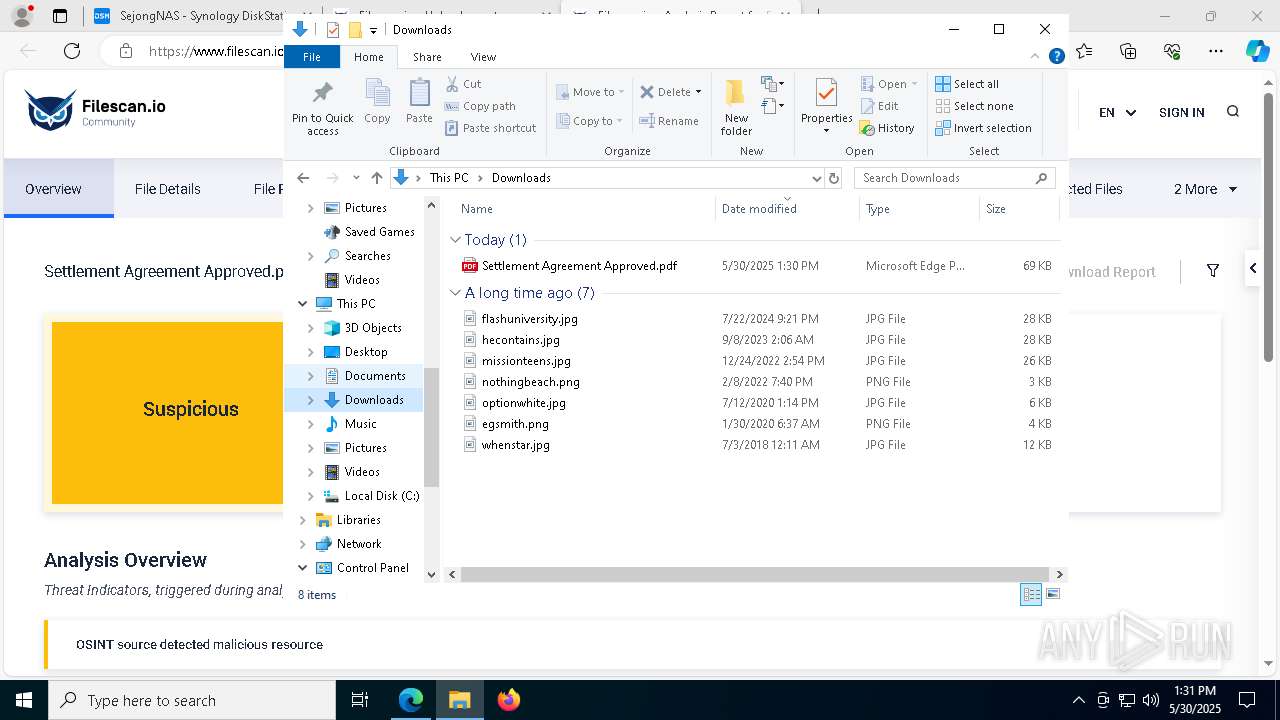This screenshot has width=1280, height=720.
Task: Click Copy path in Clipboard group
Action: (480, 106)
